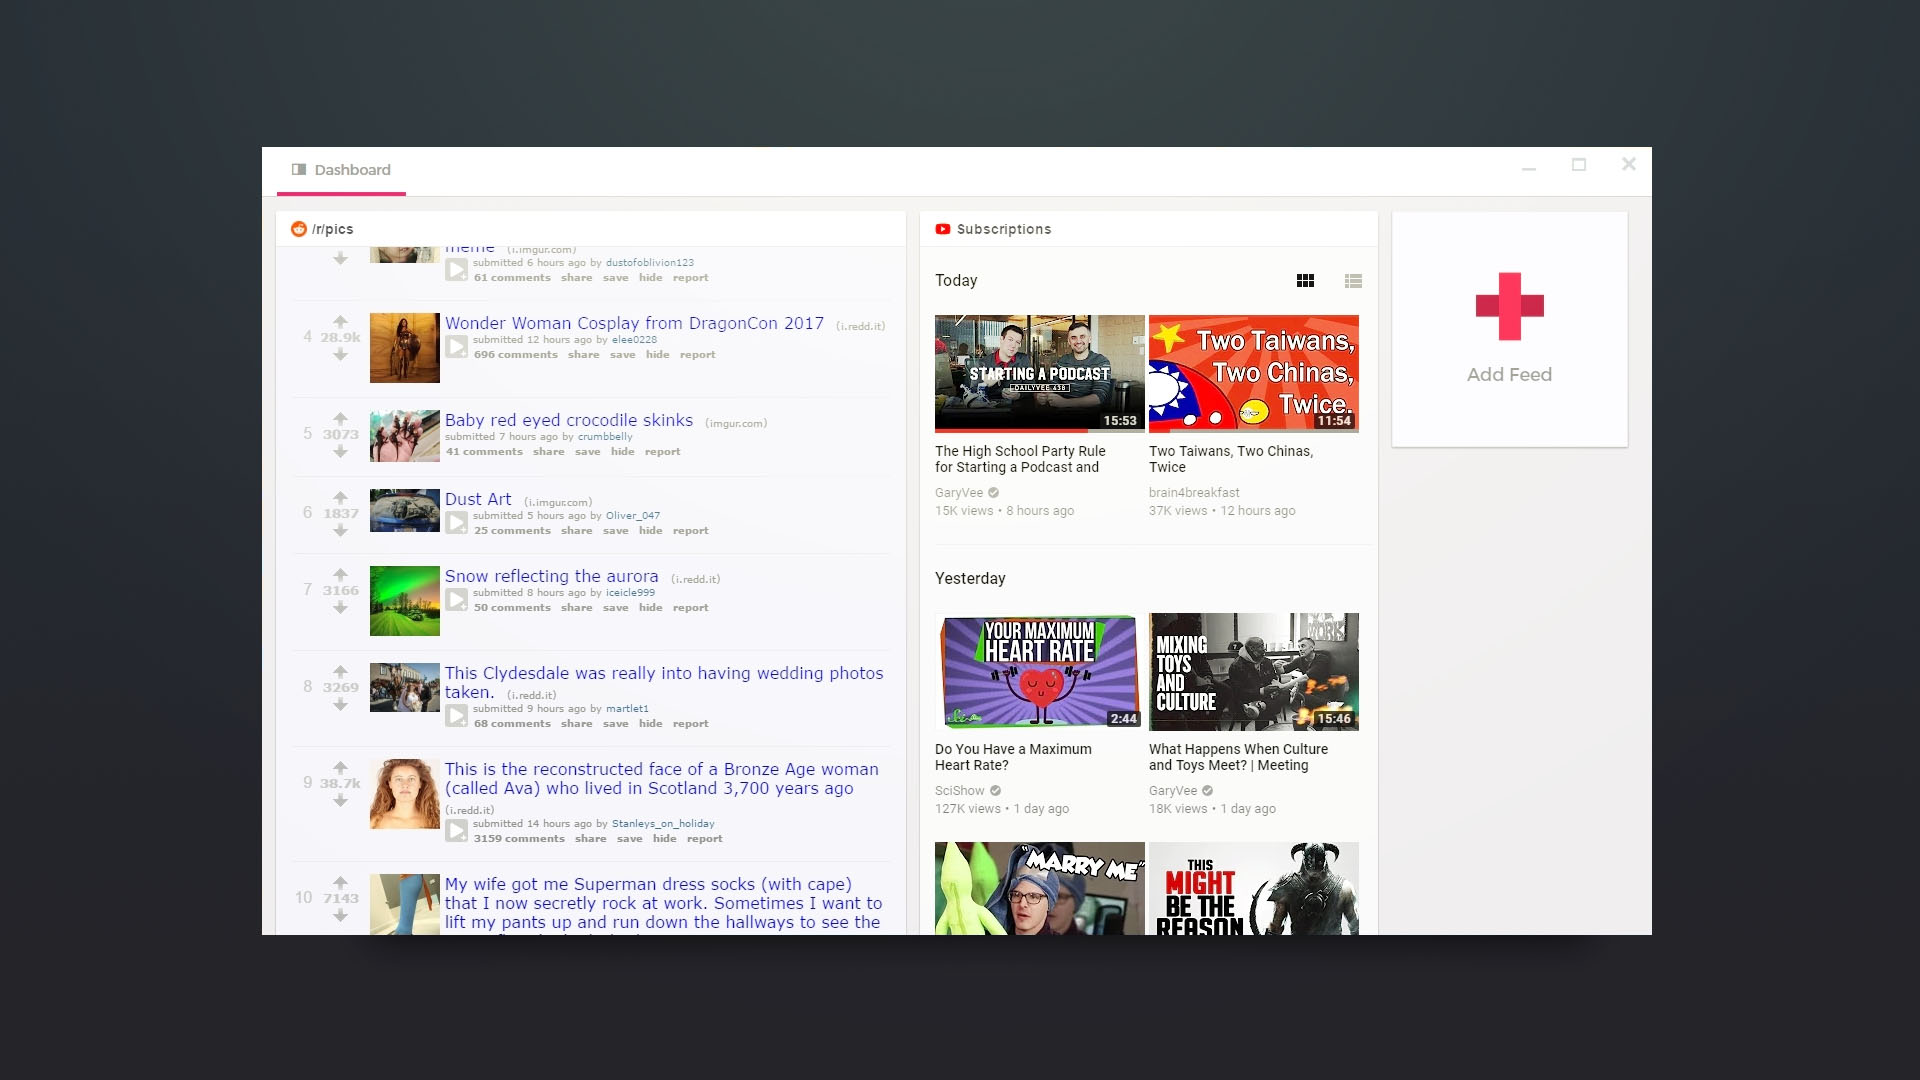Click the YouTube Subscriptions feed icon
Image resolution: width=1920 pixels, height=1080 pixels.
(942, 229)
